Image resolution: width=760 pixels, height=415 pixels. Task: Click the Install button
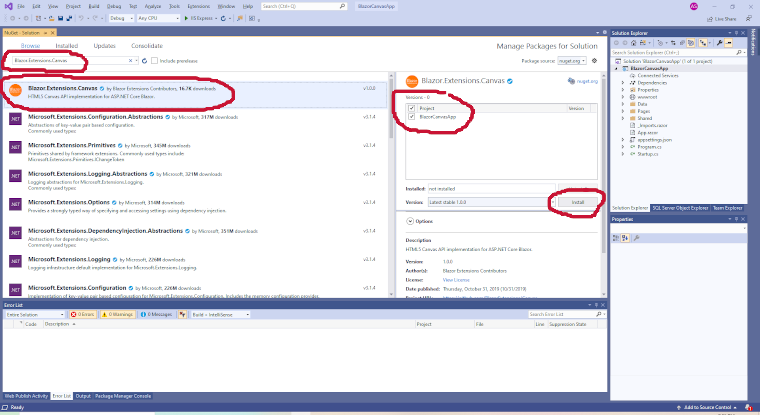(578, 202)
